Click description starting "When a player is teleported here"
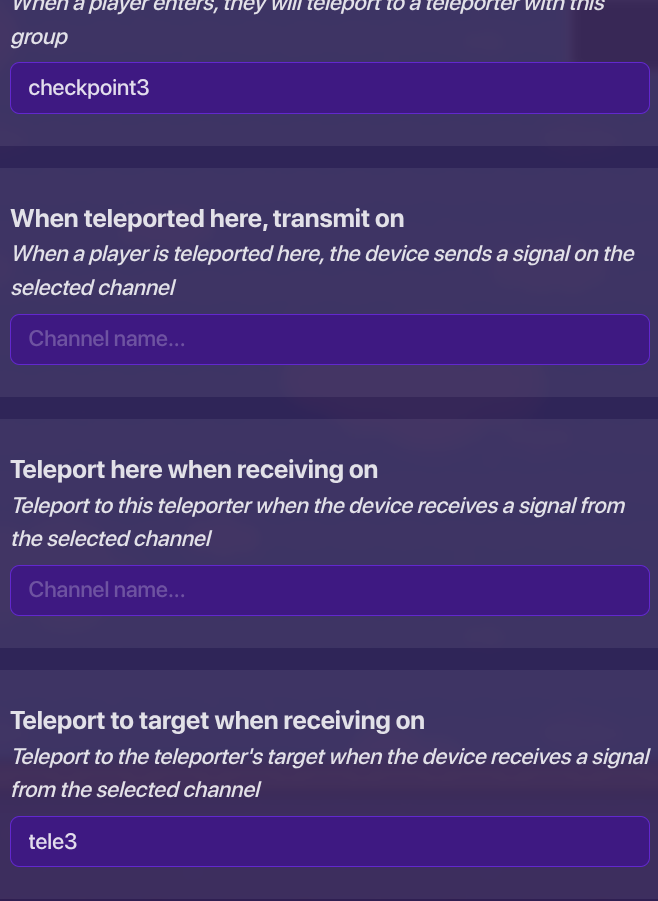 322,253
